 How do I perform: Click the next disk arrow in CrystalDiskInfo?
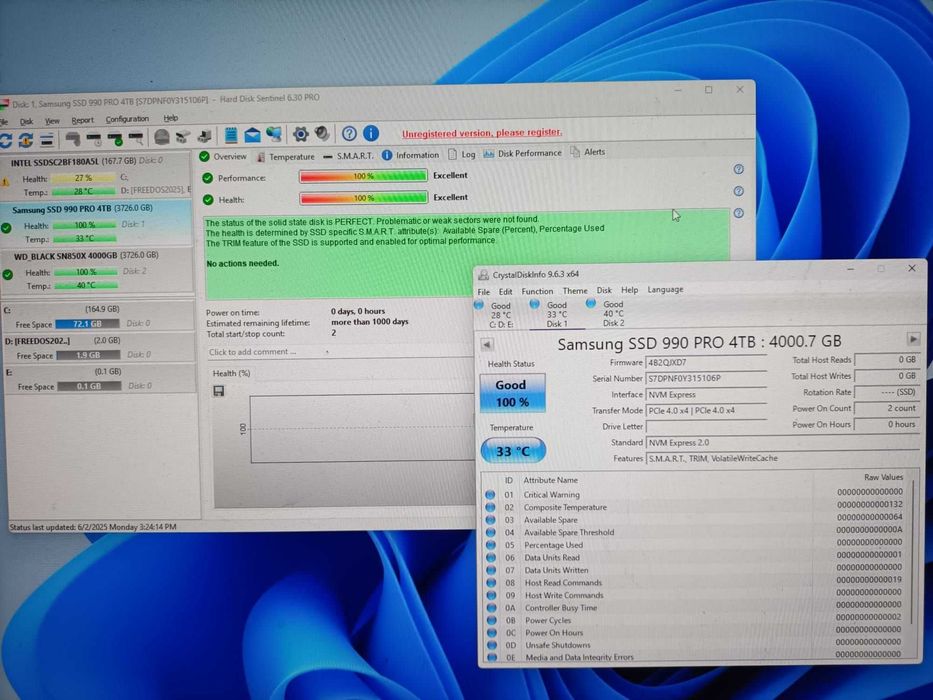[913, 340]
